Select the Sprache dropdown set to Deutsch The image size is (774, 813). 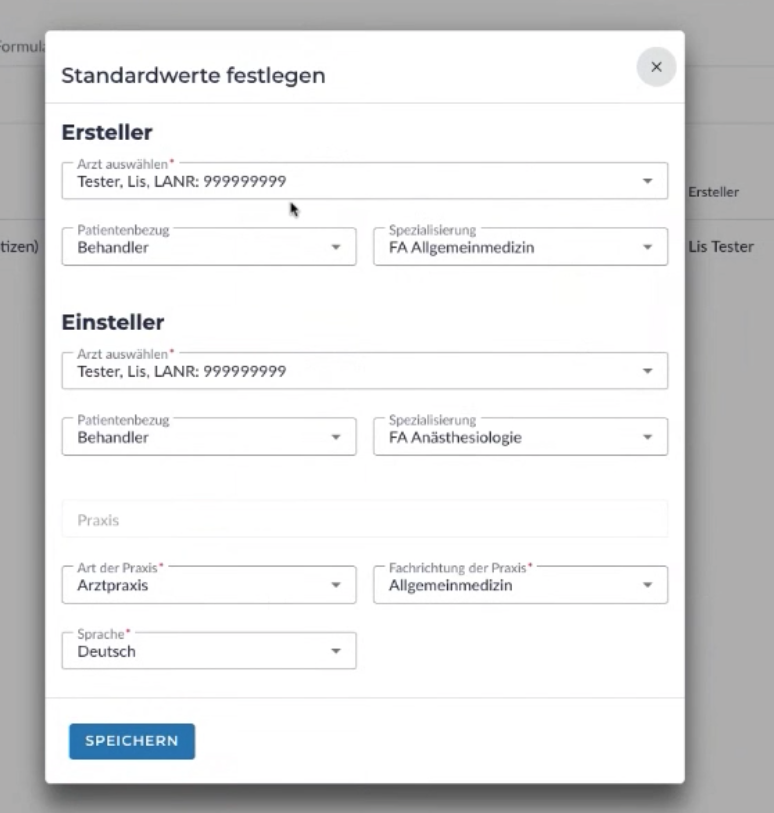click(200, 651)
